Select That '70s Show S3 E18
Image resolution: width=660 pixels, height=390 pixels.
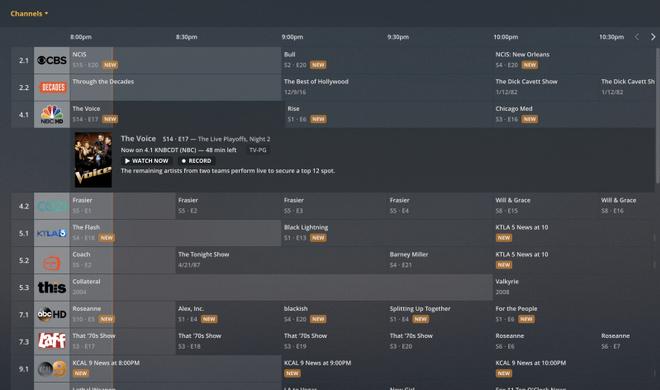click(x=228, y=342)
